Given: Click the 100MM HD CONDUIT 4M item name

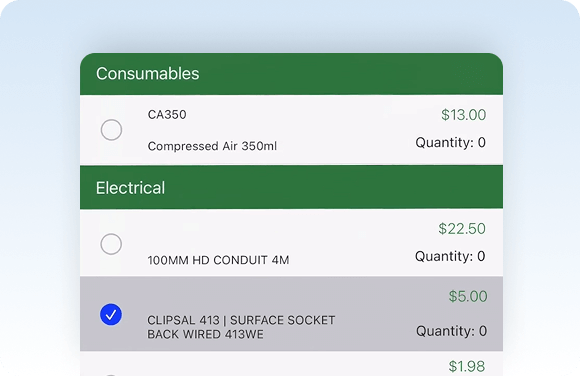Looking at the screenshot, I should click(218, 260).
